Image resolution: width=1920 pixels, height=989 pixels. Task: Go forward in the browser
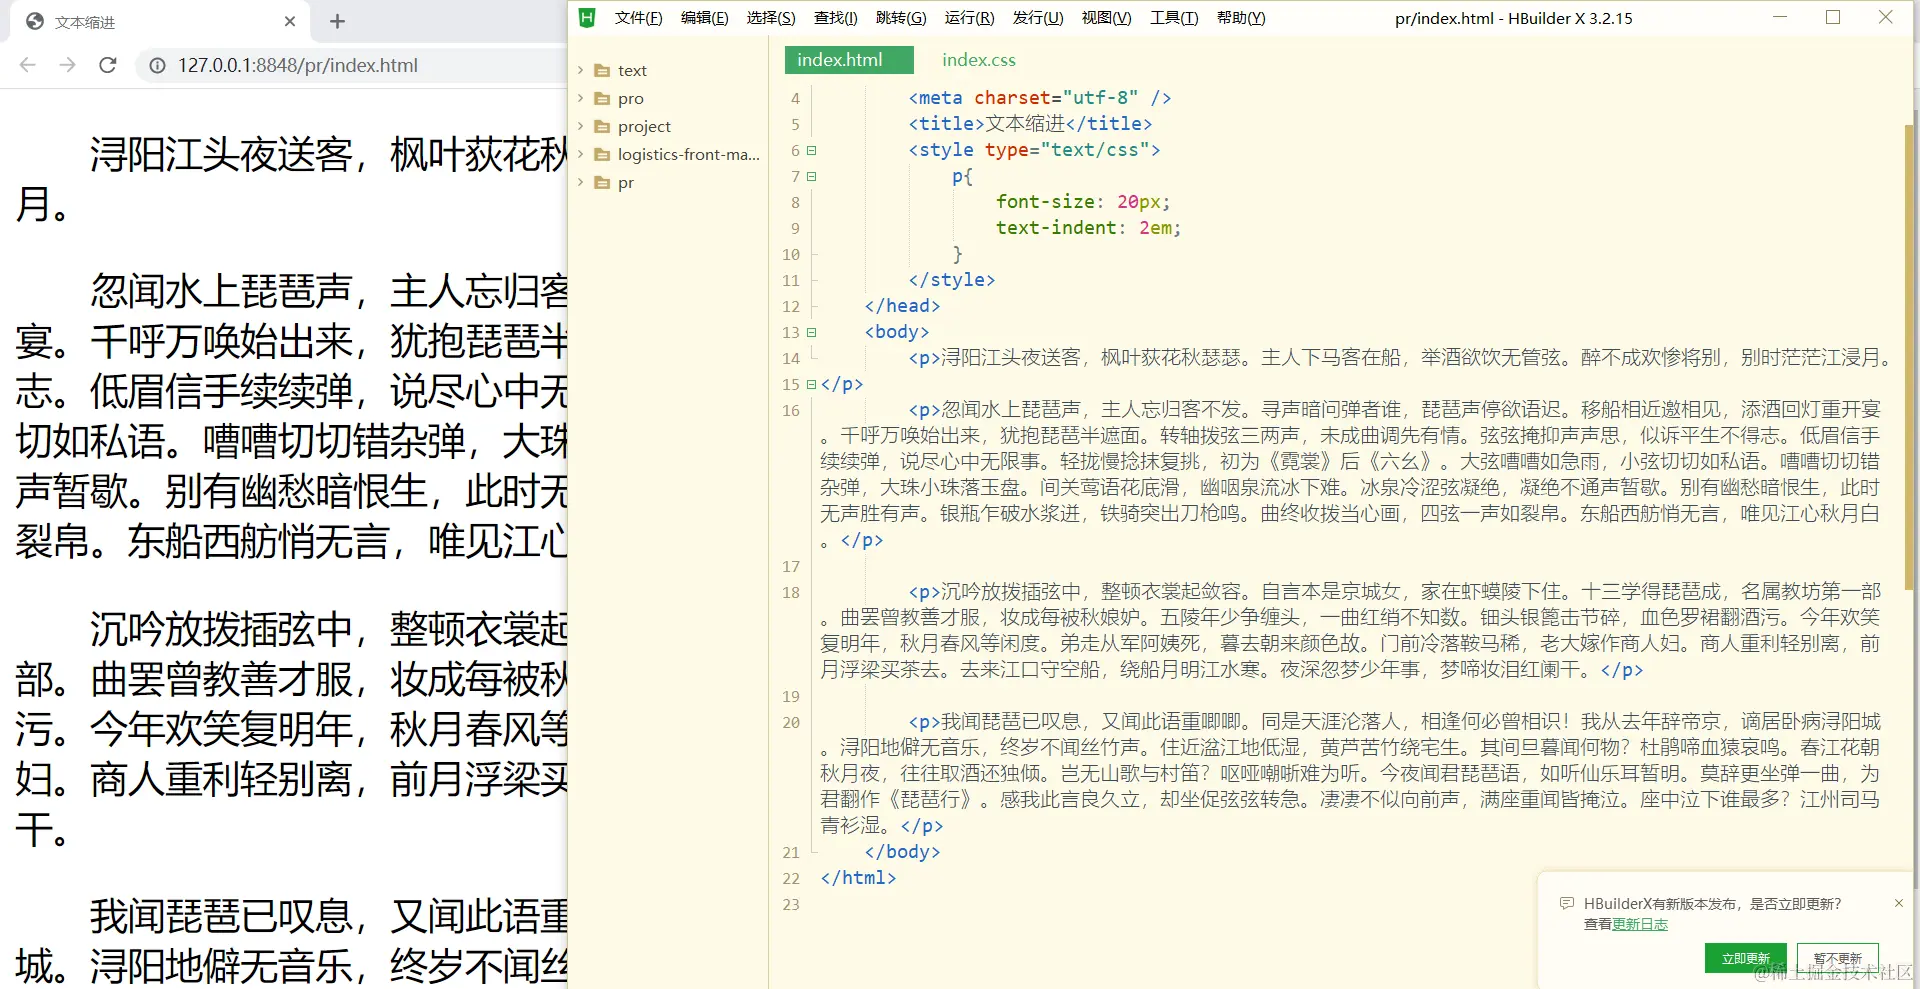tap(68, 65)
